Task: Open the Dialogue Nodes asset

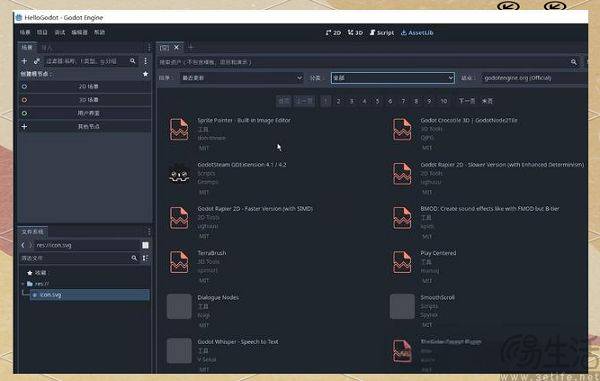Action: [218, 298]
